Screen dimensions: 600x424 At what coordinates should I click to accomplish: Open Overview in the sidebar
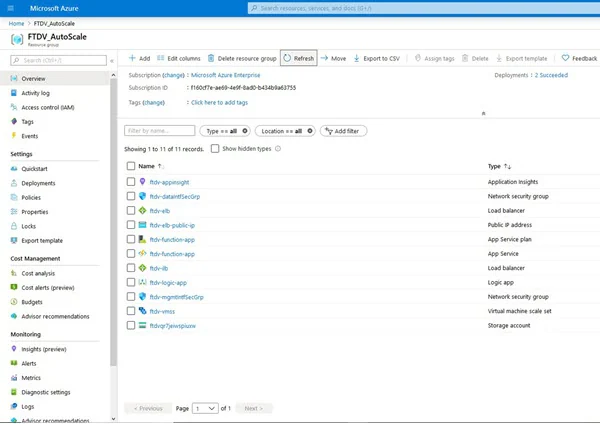tap(55, 78)
